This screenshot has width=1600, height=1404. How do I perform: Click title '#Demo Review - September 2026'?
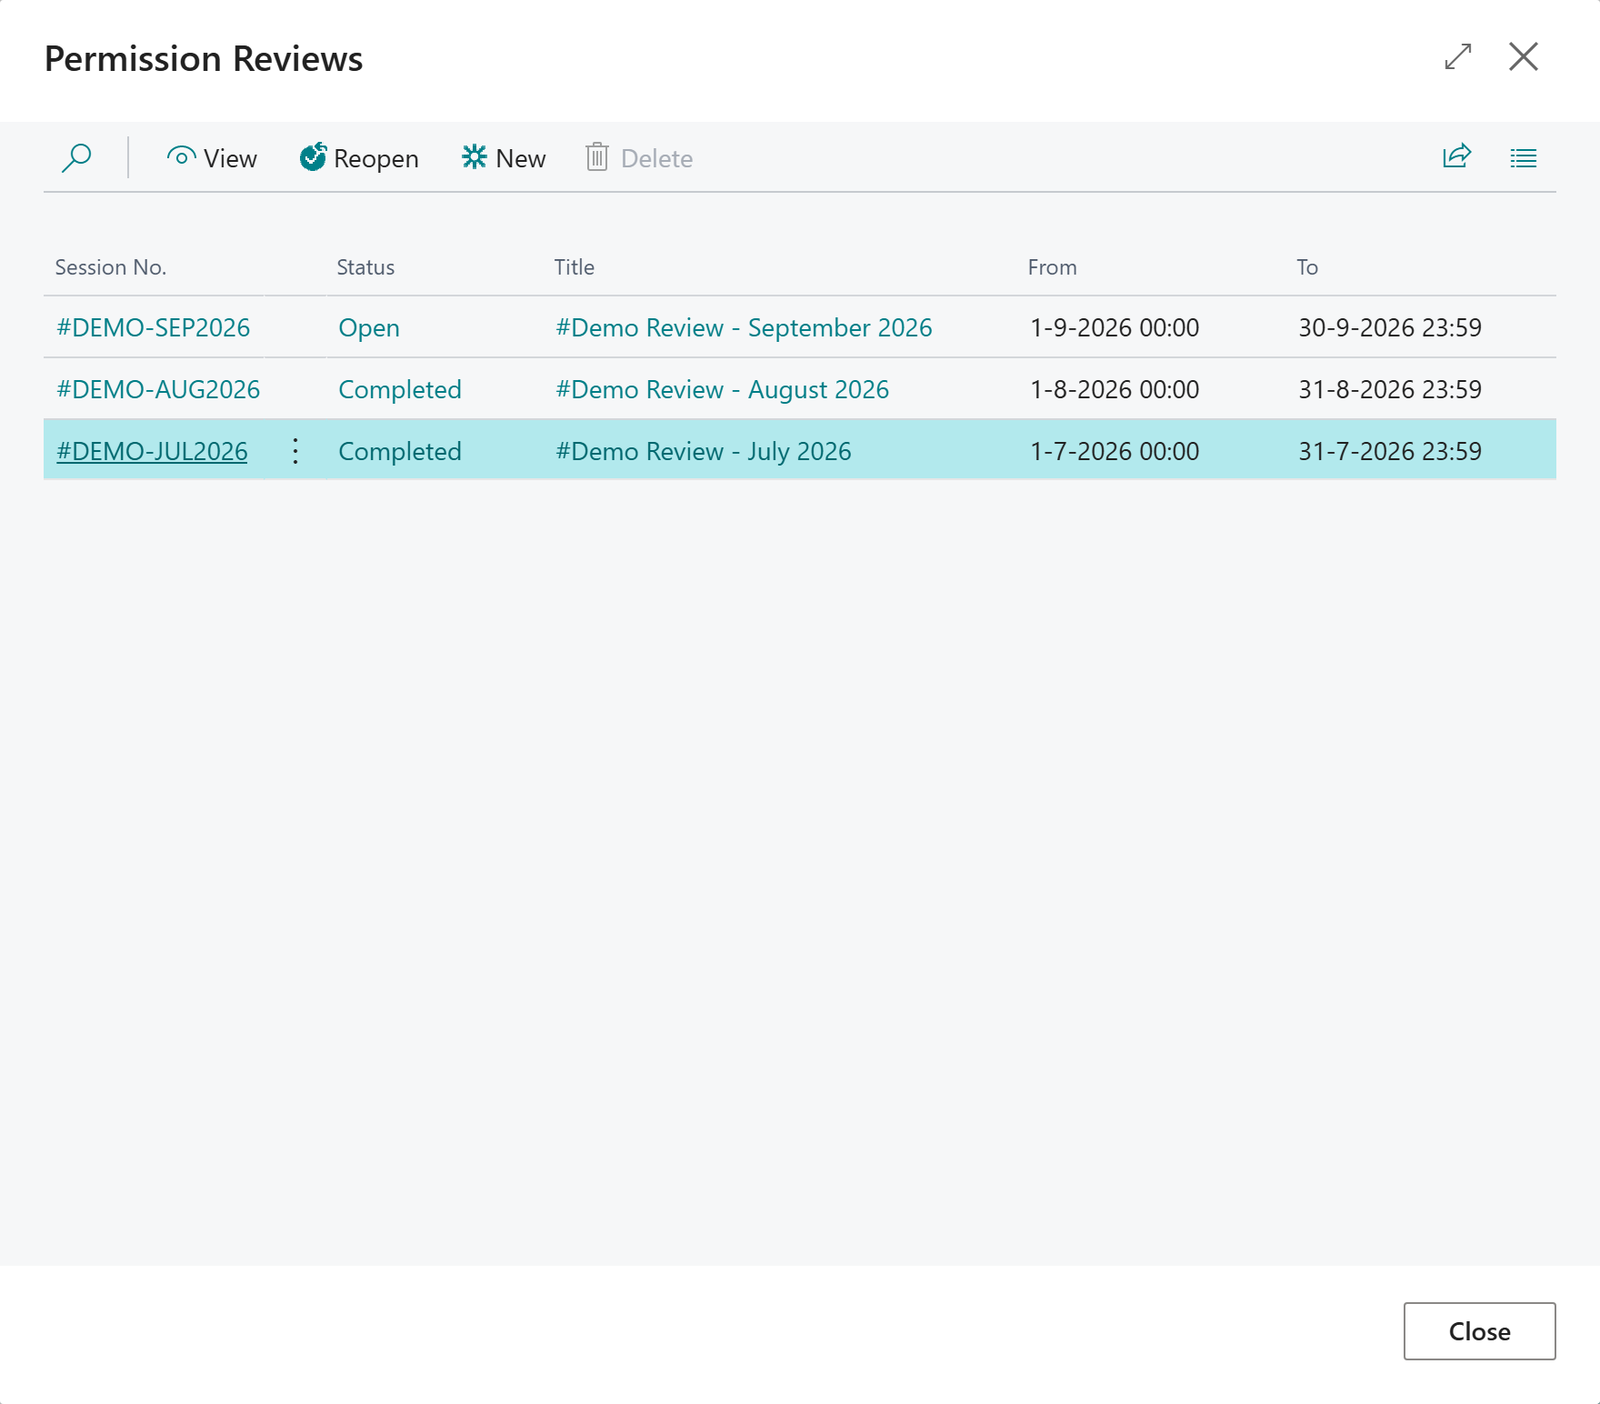(744, 328)
